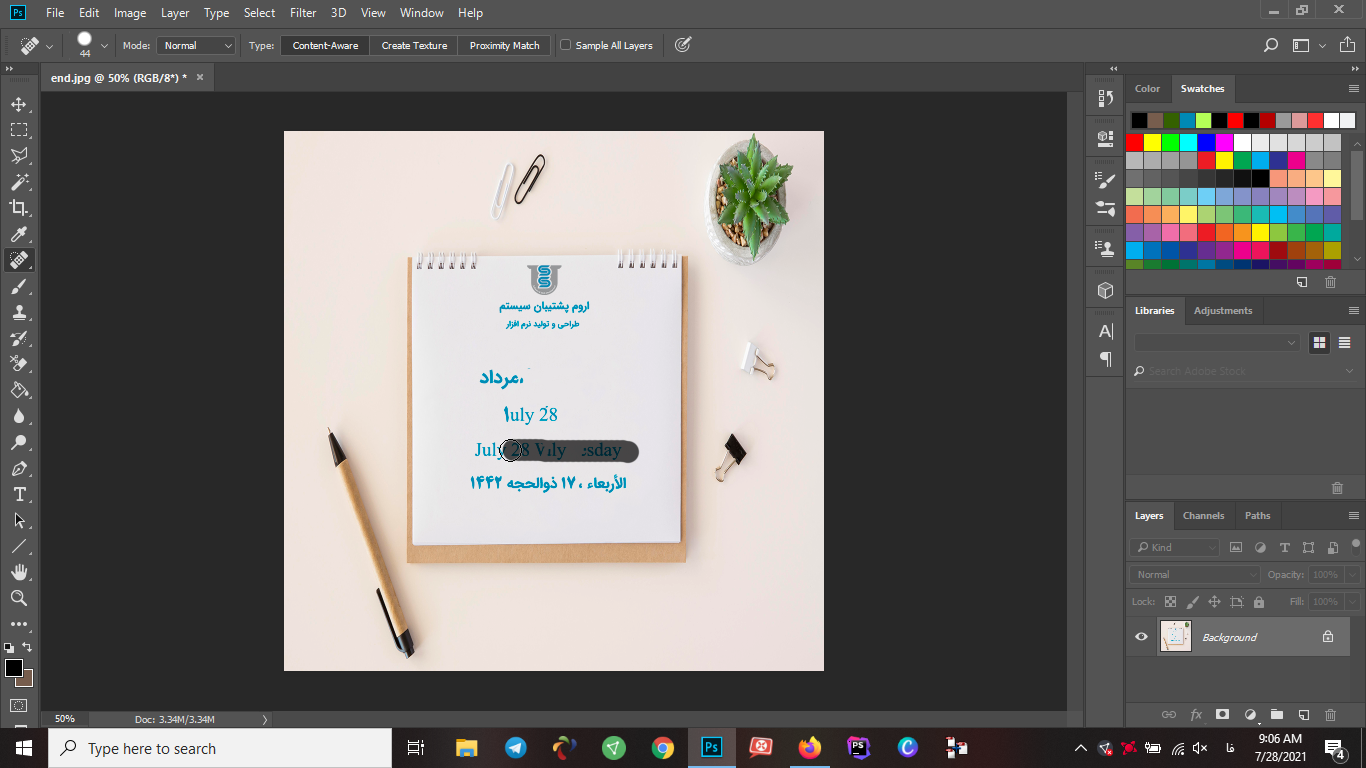Switch to the Channels tab
1366x768 pixels.
tap(1203, 516)
